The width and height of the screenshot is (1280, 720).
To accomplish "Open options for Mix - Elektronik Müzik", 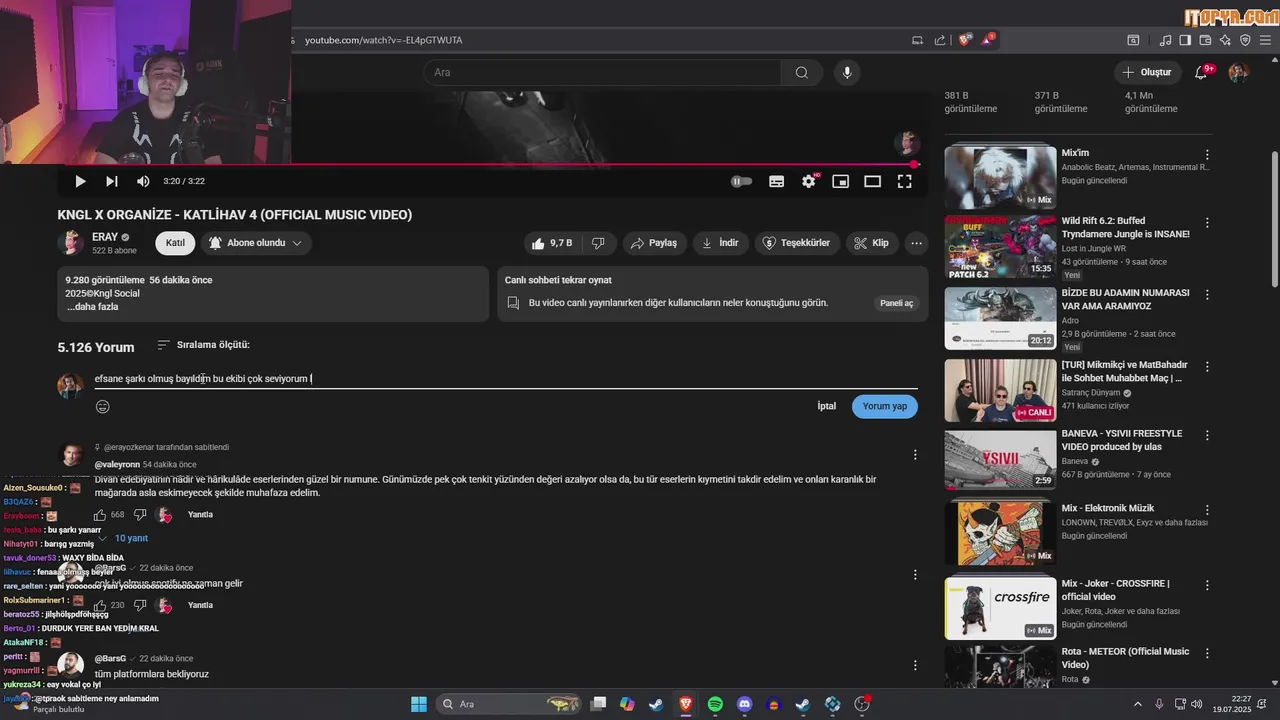I will tap(1207, 509).
